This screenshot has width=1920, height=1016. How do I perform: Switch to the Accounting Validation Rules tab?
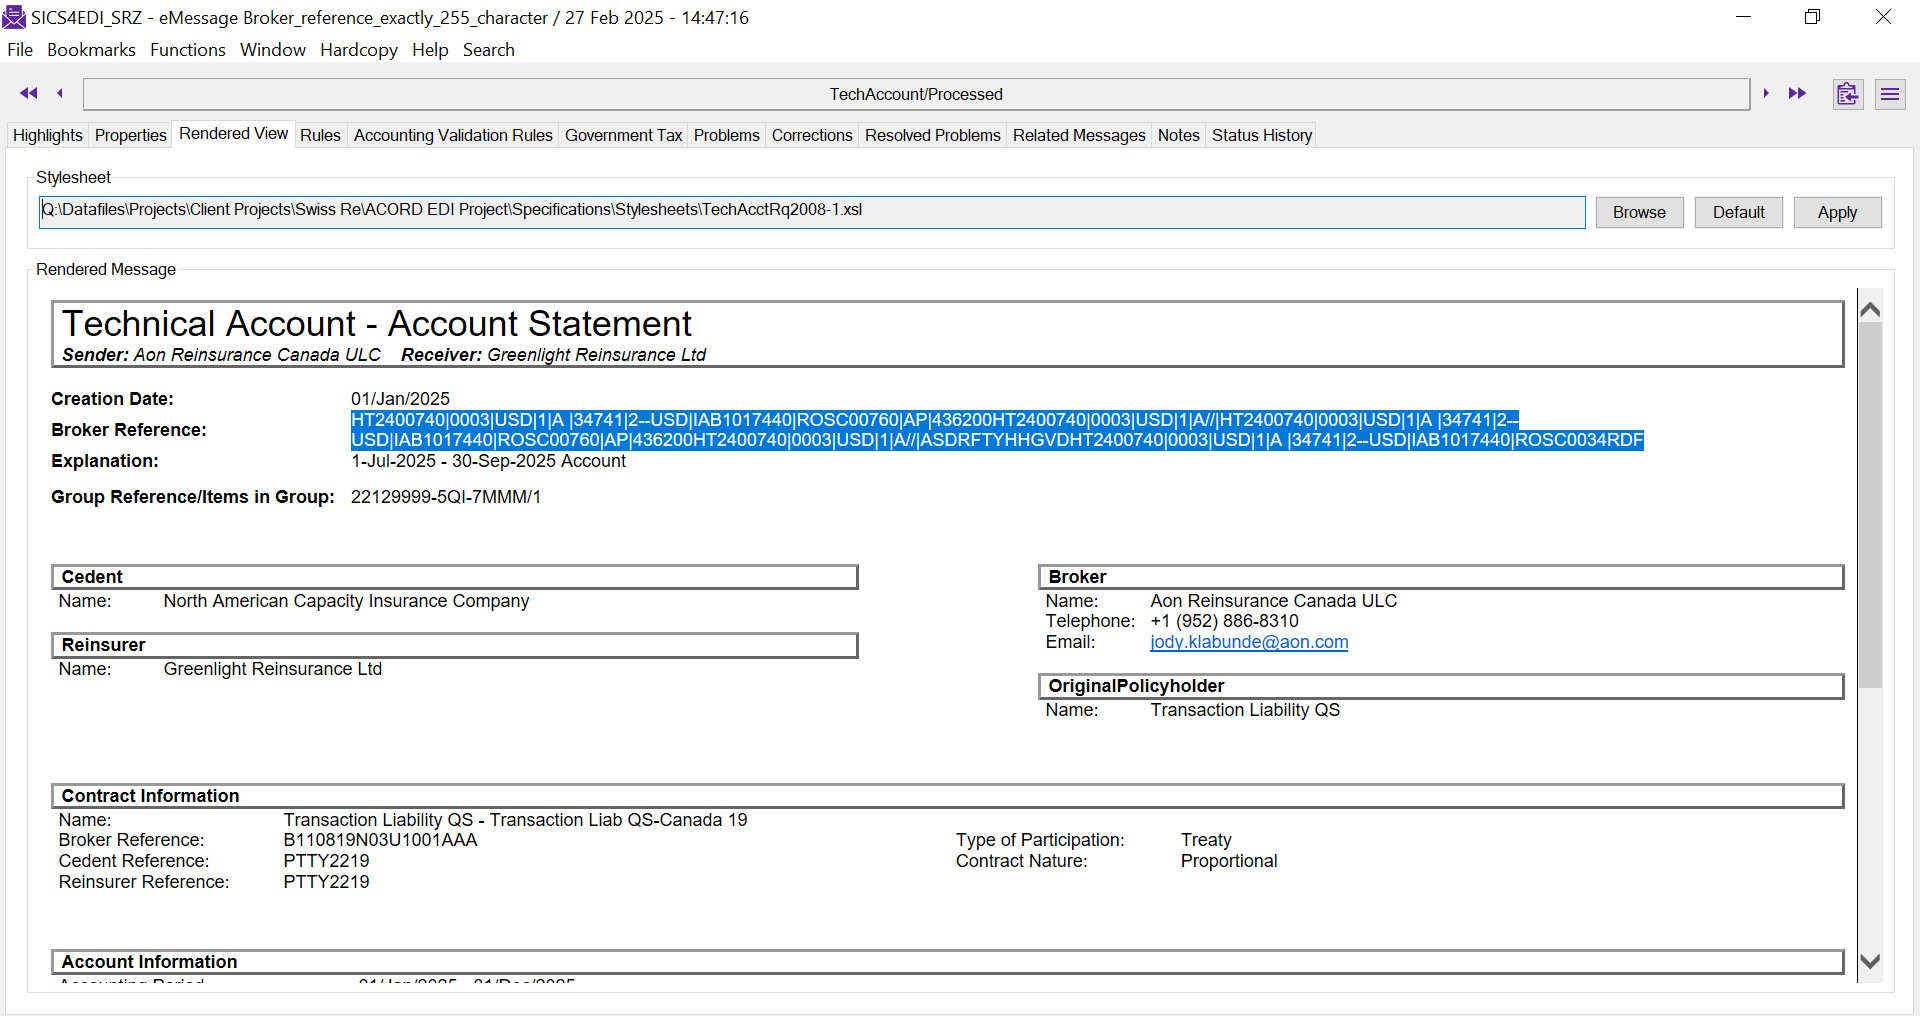453,135
